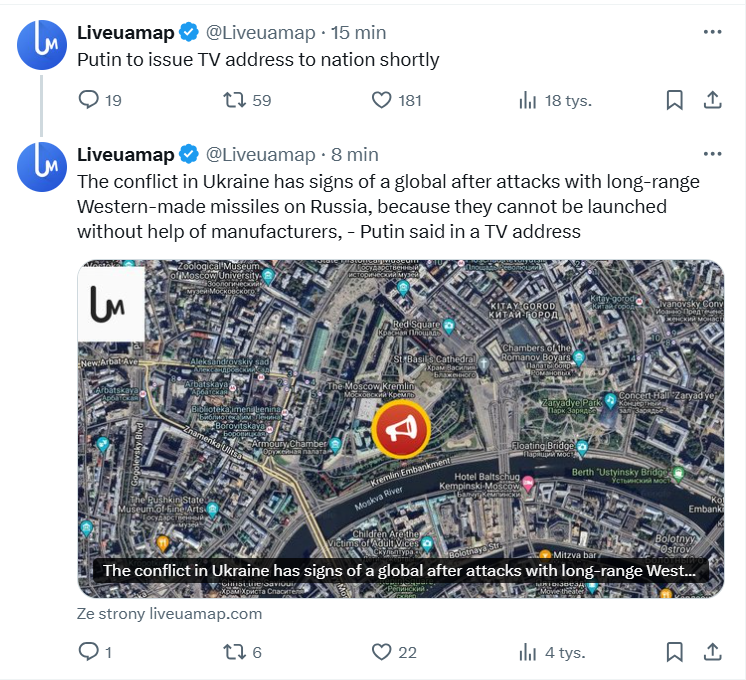
Task: View analytics of tweet with 18 tys. views
Action: point(527,100)
